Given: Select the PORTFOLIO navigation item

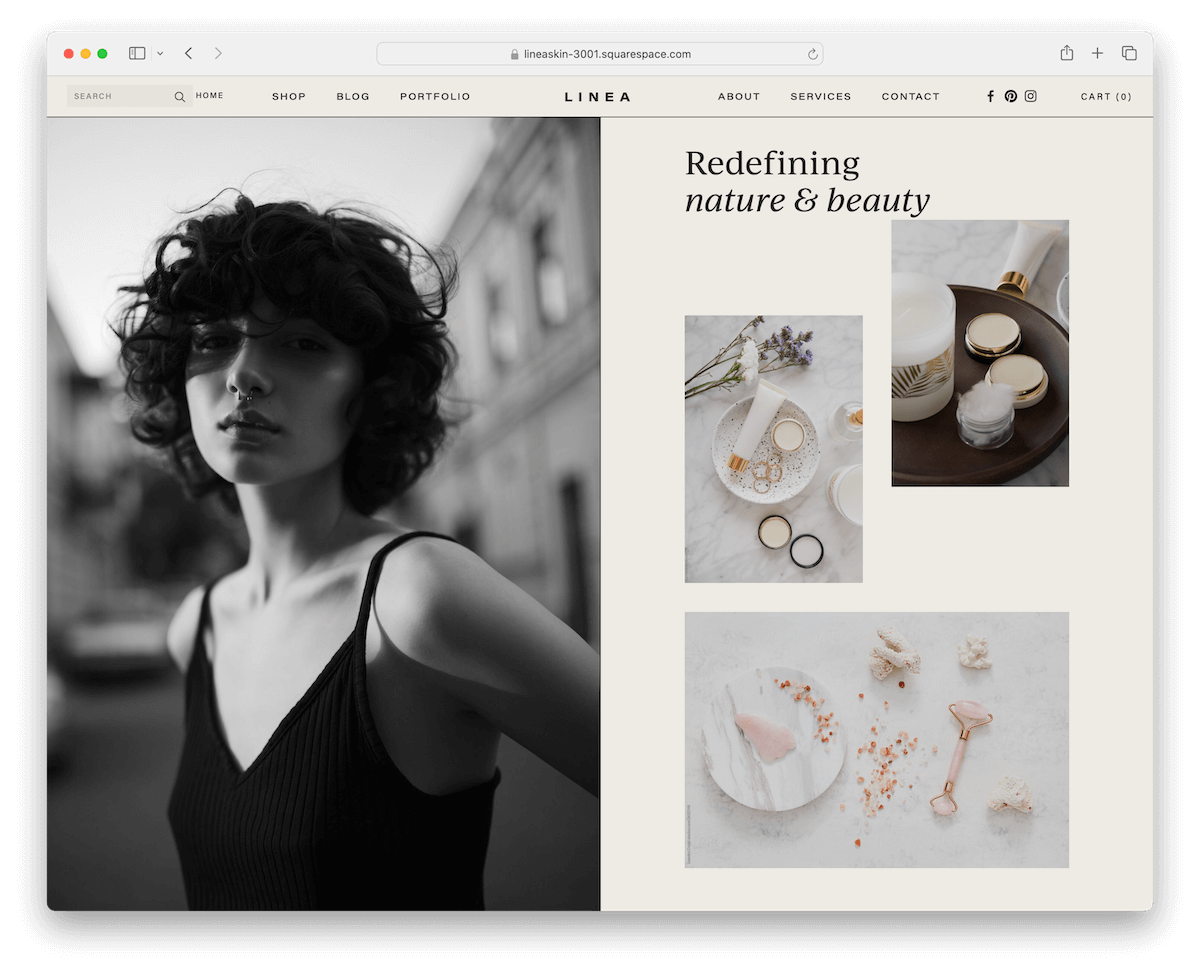Looking at the screenshot, I should tap(435, 96).
